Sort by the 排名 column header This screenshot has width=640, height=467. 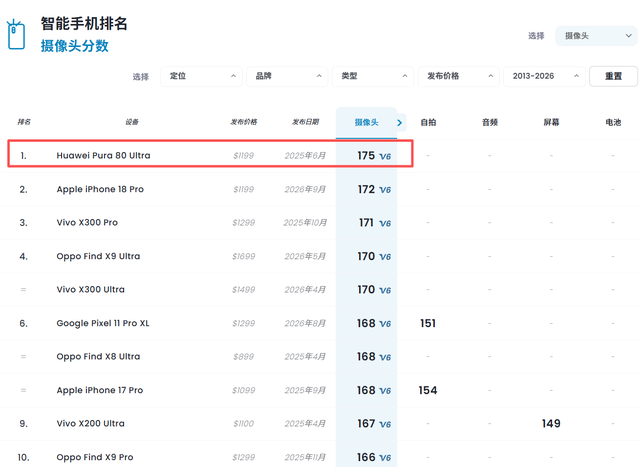pyautogui.click(x=24, y=122)
